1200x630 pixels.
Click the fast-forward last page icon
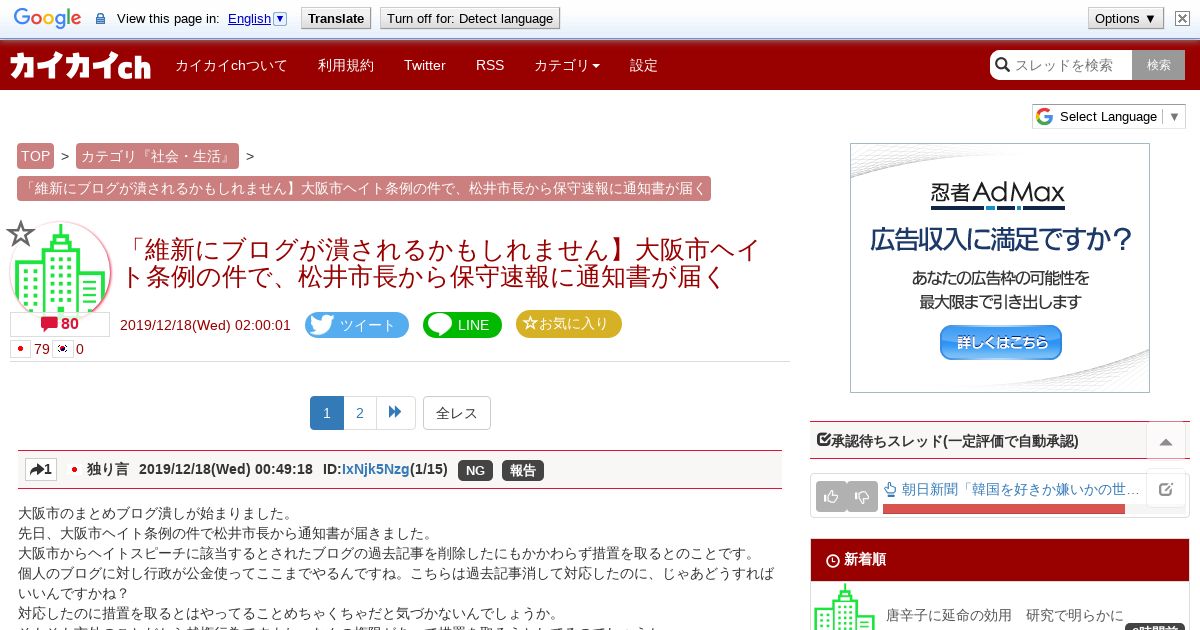[395, 413]
